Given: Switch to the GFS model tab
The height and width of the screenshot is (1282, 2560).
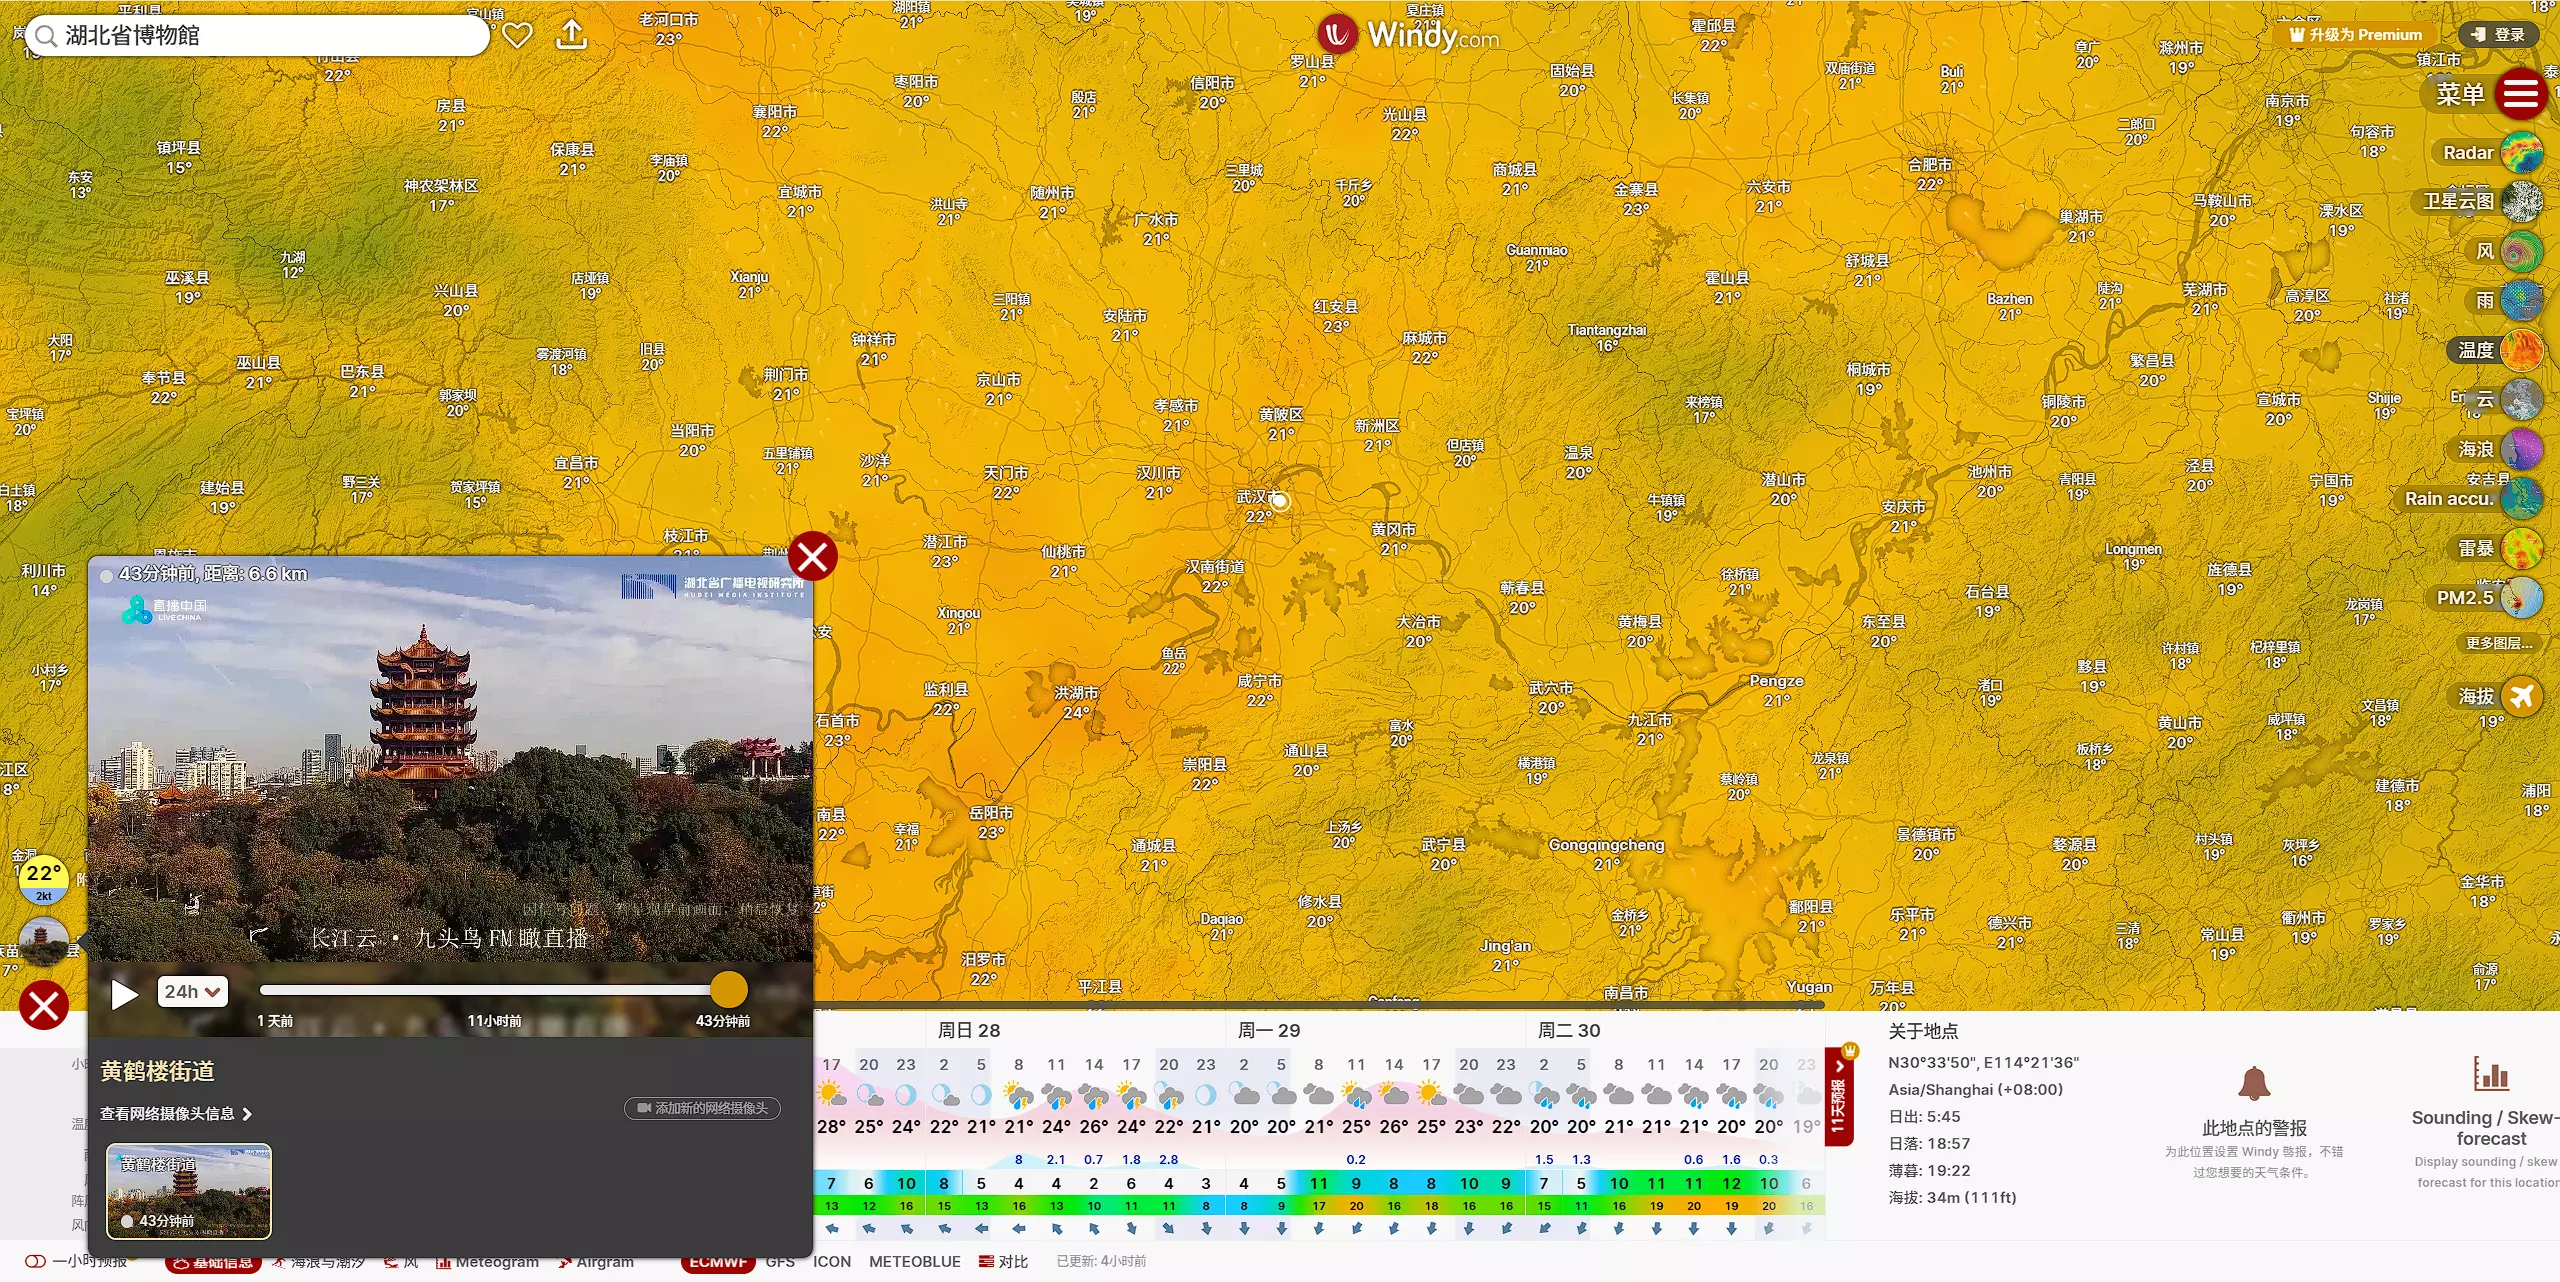Looking at the screenshot, I should click(779, 1262).
